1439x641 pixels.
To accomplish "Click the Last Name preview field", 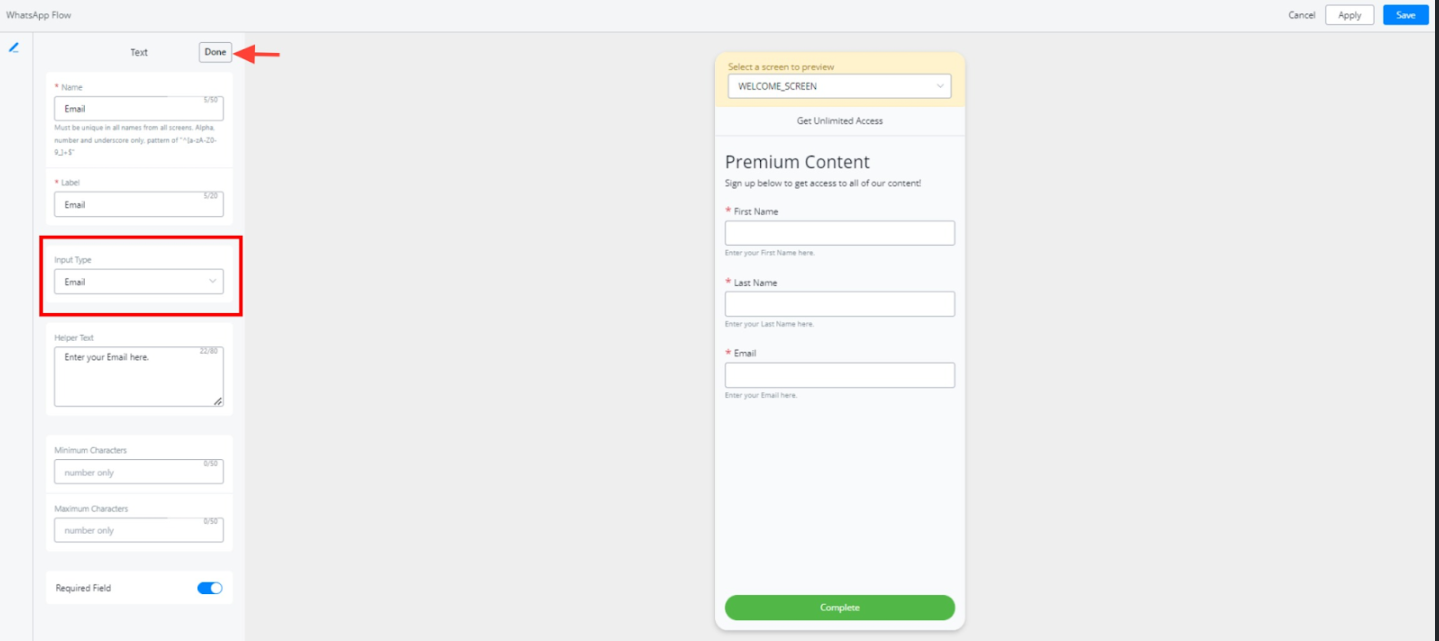I will point(839,304).
